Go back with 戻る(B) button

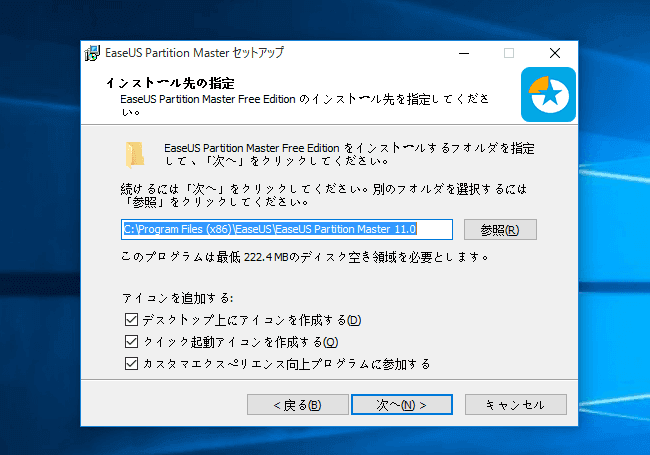[298, 404]
